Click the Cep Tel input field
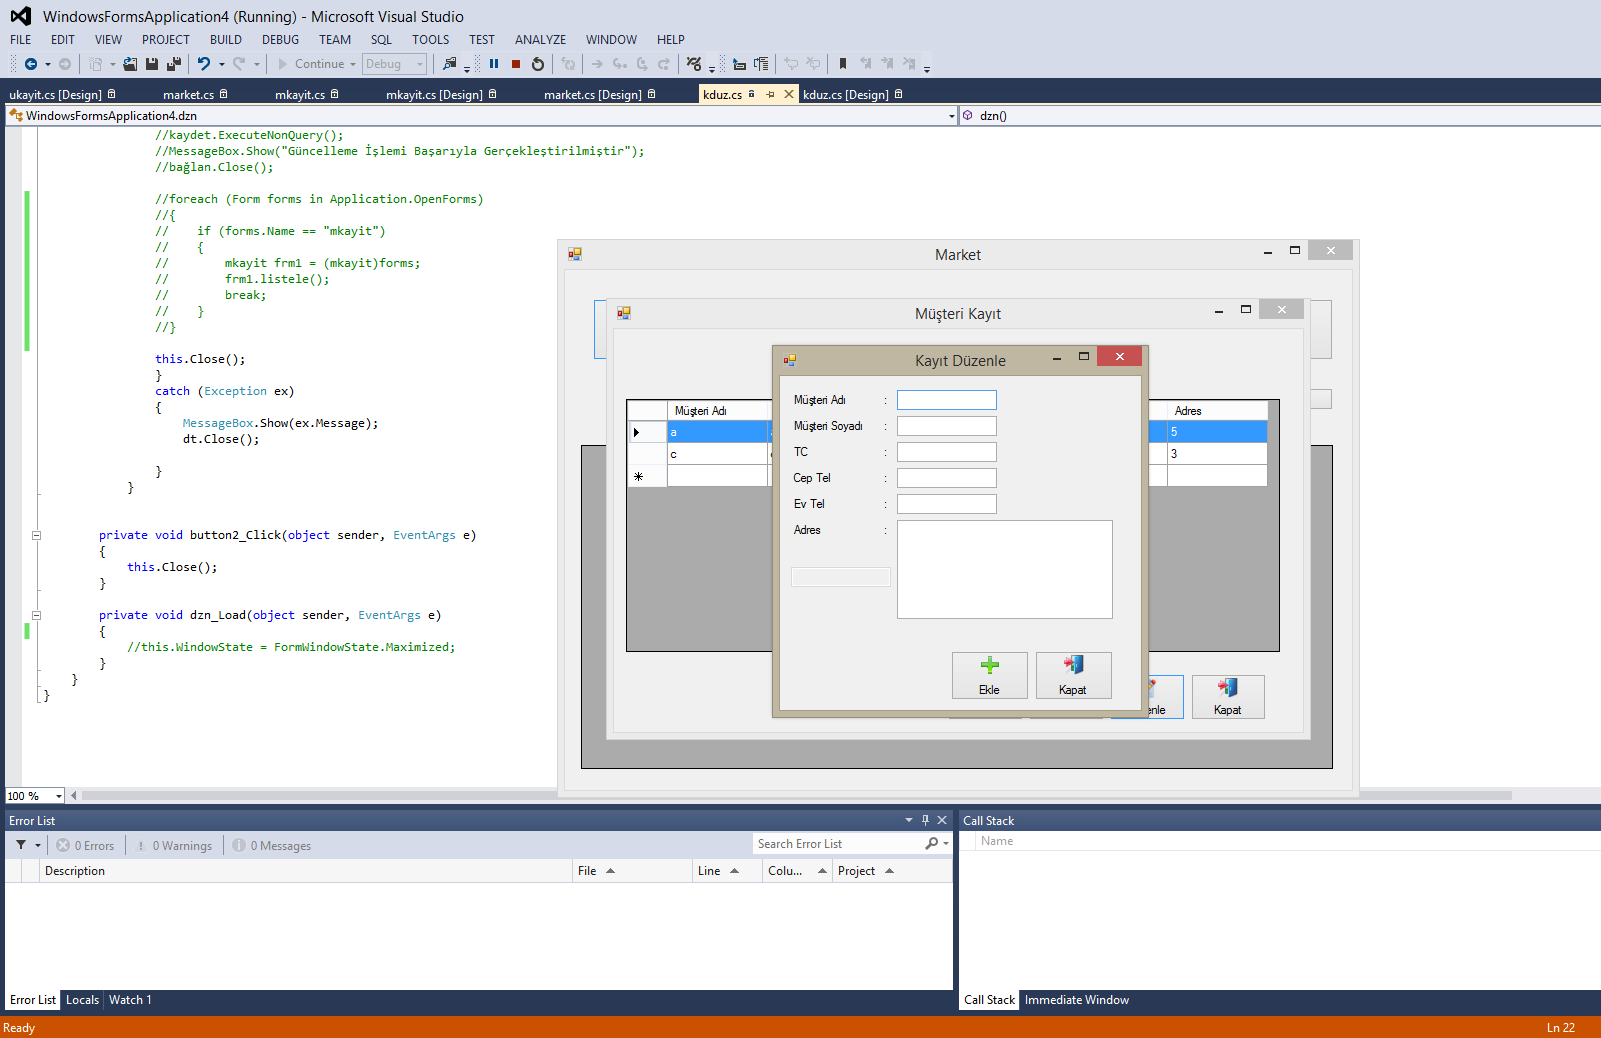 coord(947,478)
